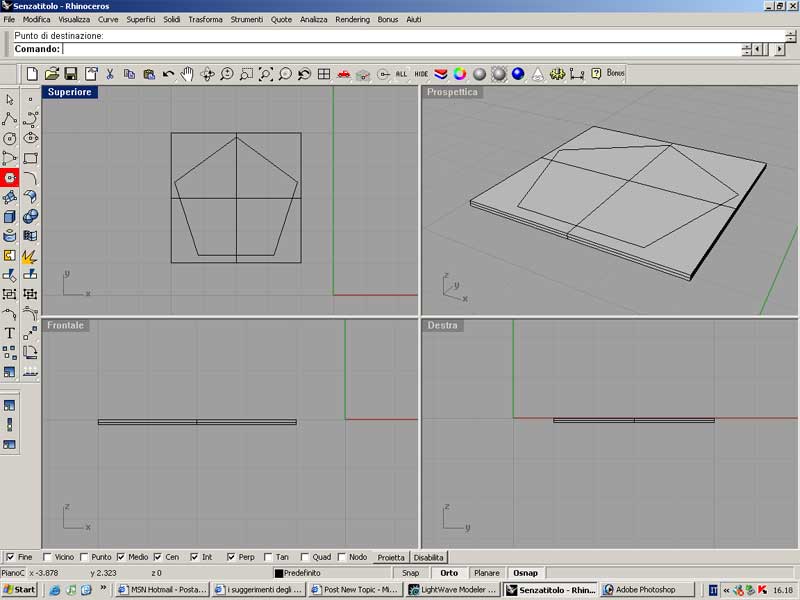Click the Undo arrow icon
Screen dimensions: 800x600
[x=168, y=74]
